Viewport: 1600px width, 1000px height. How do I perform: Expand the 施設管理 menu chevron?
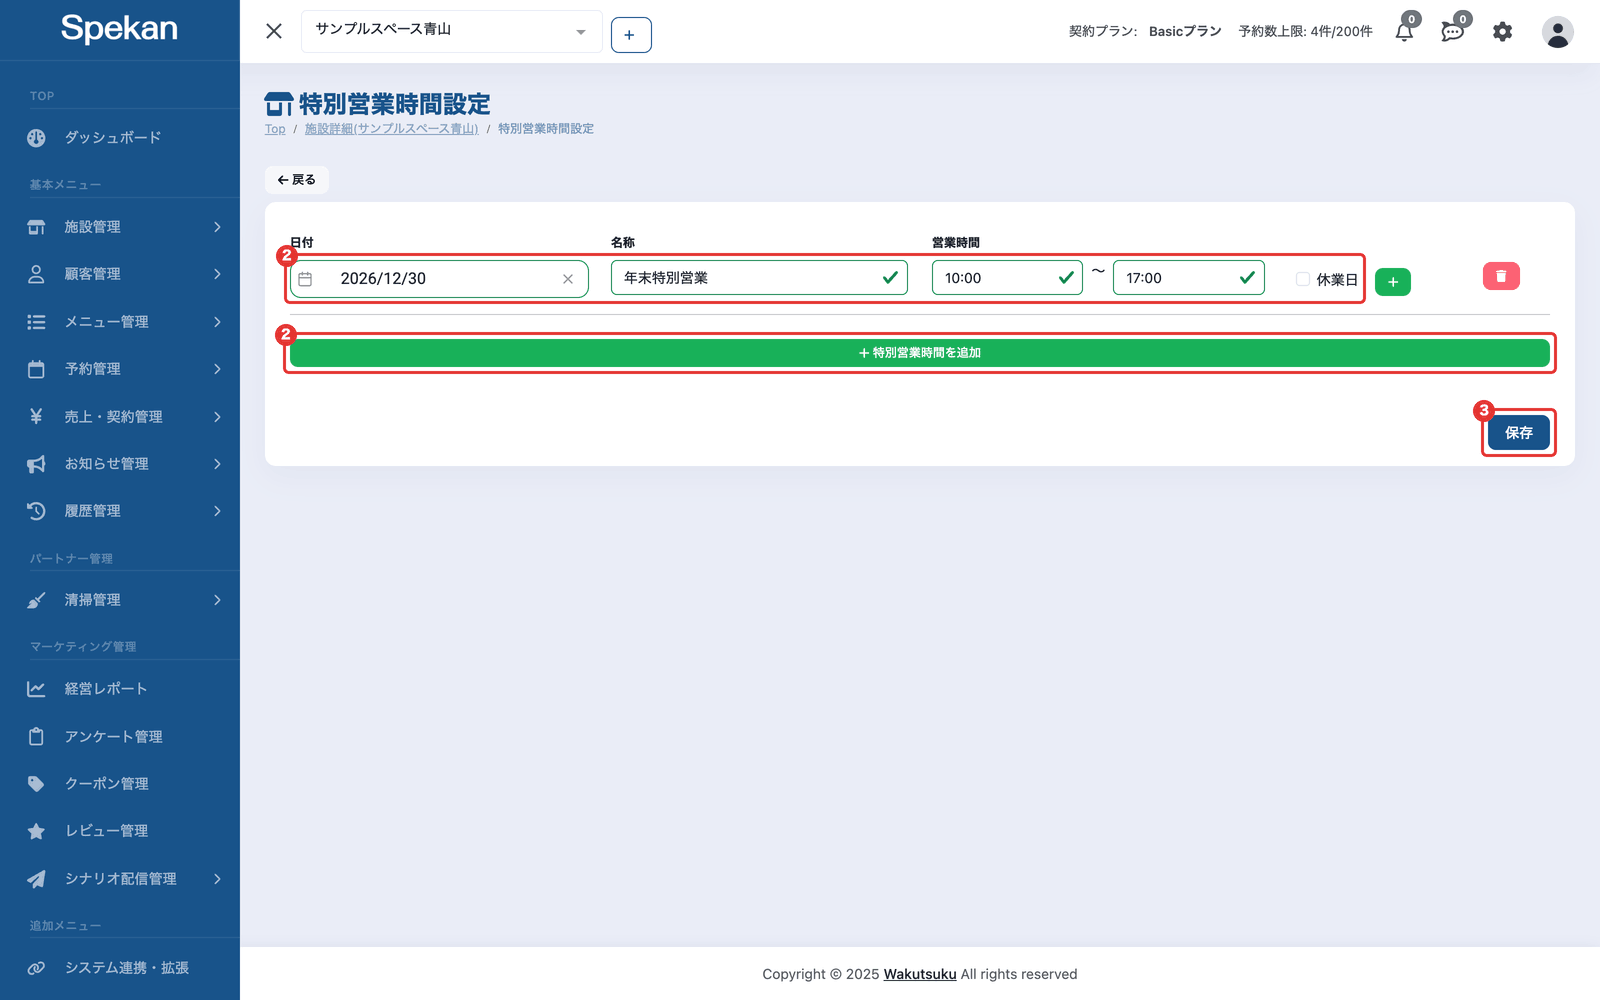217,227
